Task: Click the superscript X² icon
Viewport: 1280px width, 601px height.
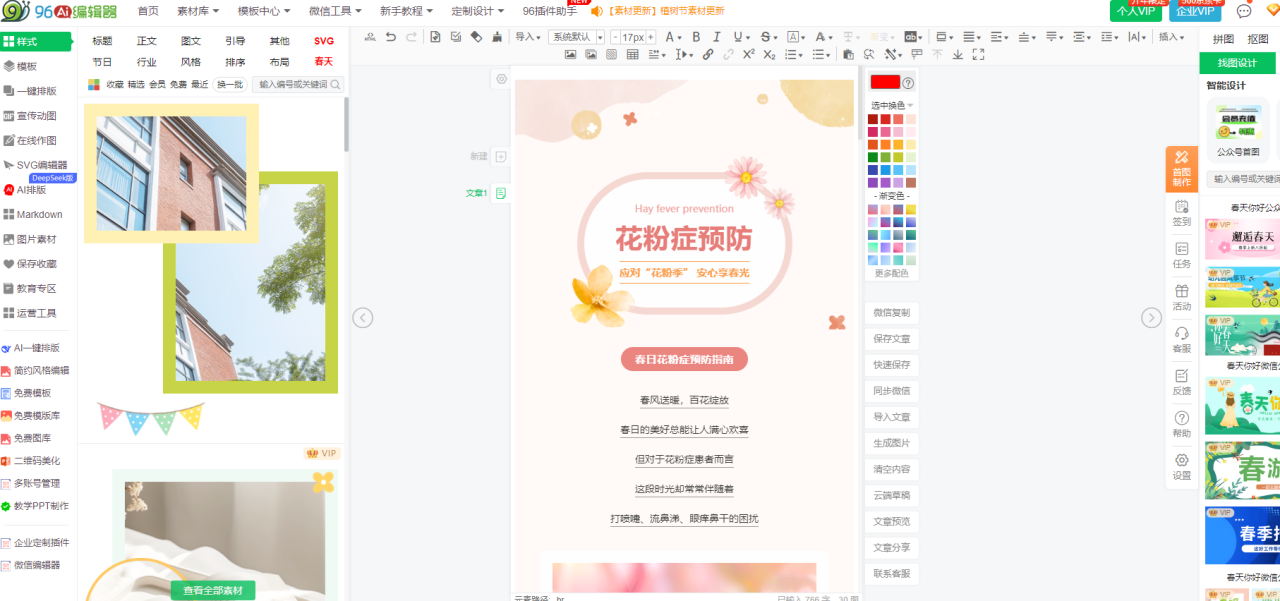Action: point(748,55)
